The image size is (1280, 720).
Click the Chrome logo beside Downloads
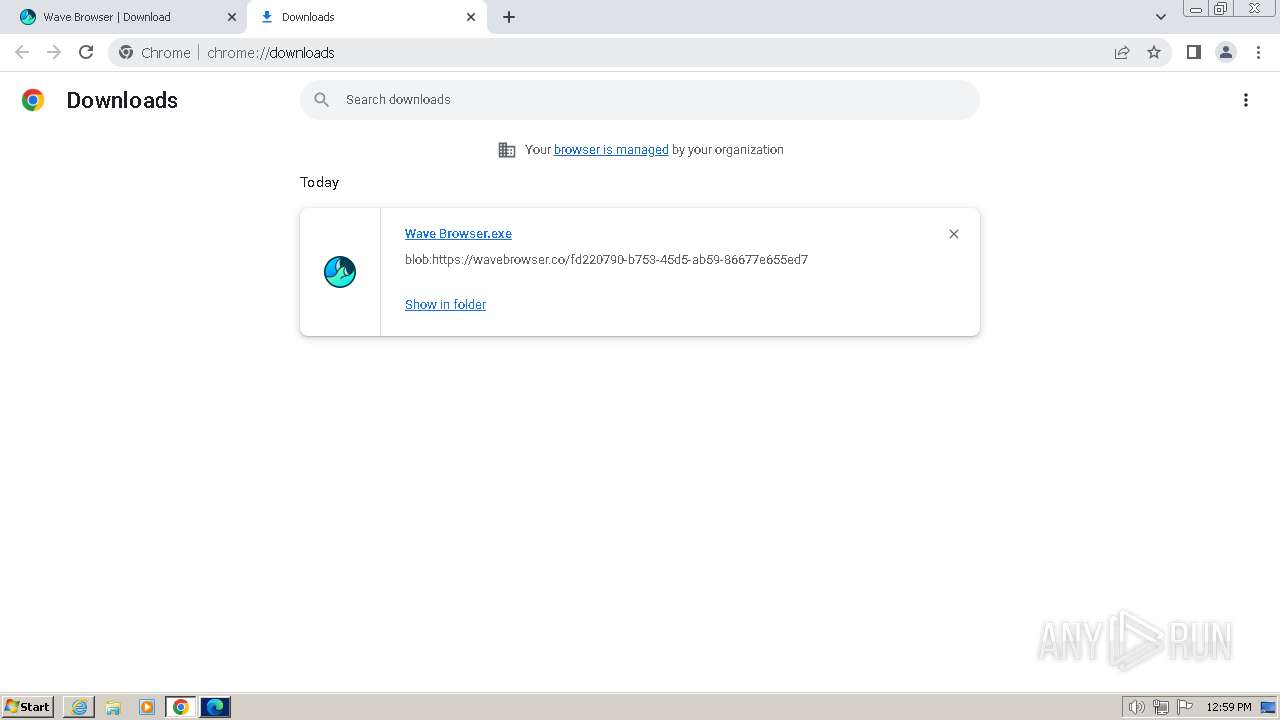(33, 100)
